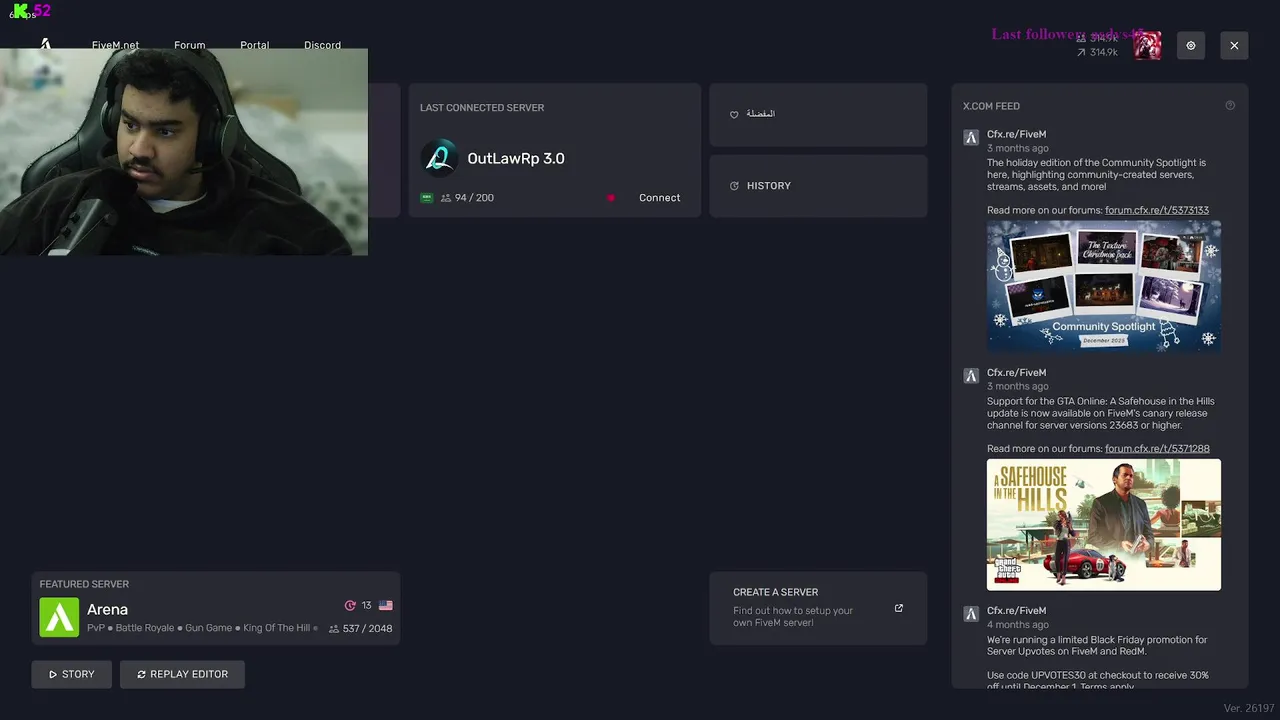This screenshot has height=720, width=1280.
Task: Launch STORY mode button
Action: [72, 674]
